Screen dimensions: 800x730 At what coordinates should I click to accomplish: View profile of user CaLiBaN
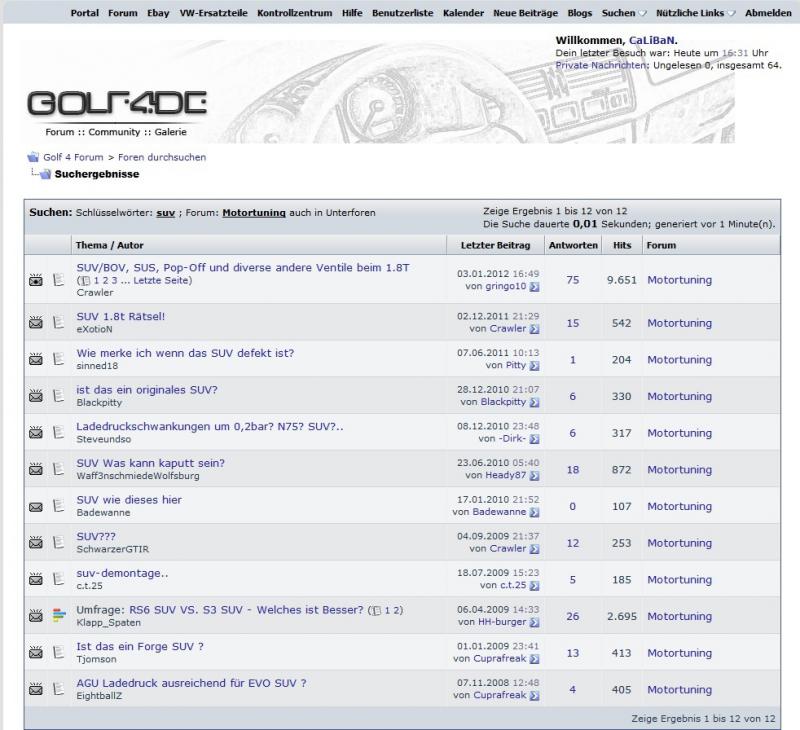(652, 40)
